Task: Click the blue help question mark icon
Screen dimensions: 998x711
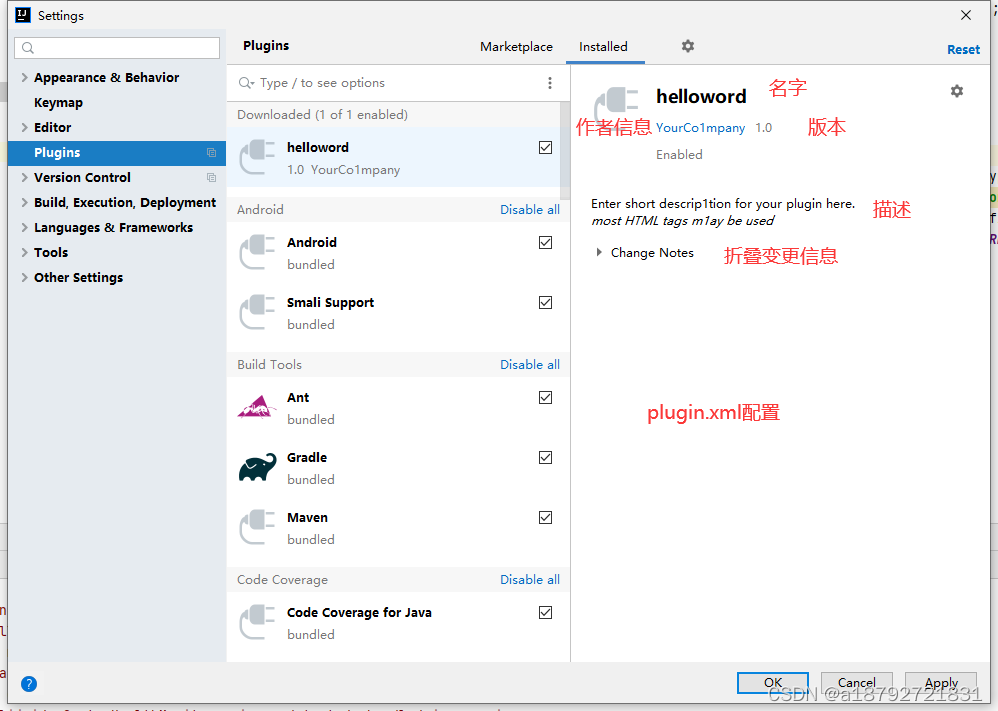Action: (x=29, y=684)
